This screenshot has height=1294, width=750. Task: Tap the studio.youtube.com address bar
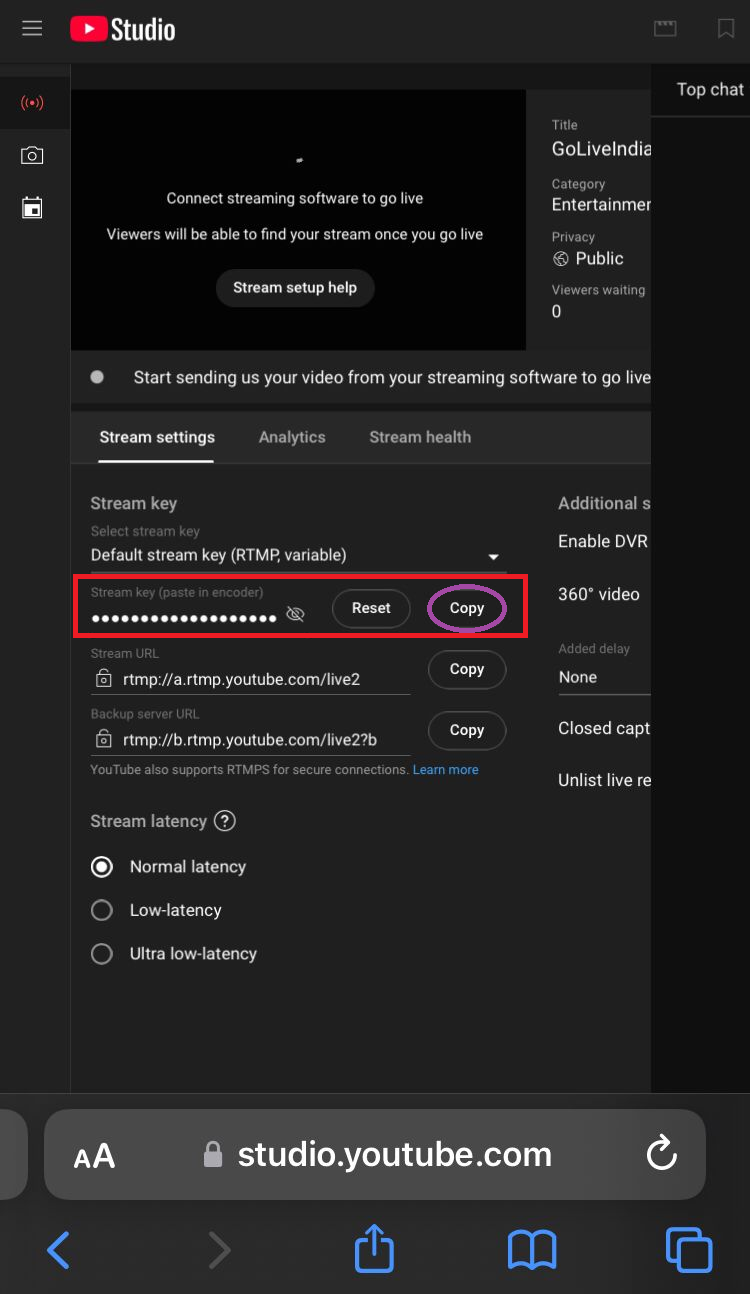tap(394, 1155)
